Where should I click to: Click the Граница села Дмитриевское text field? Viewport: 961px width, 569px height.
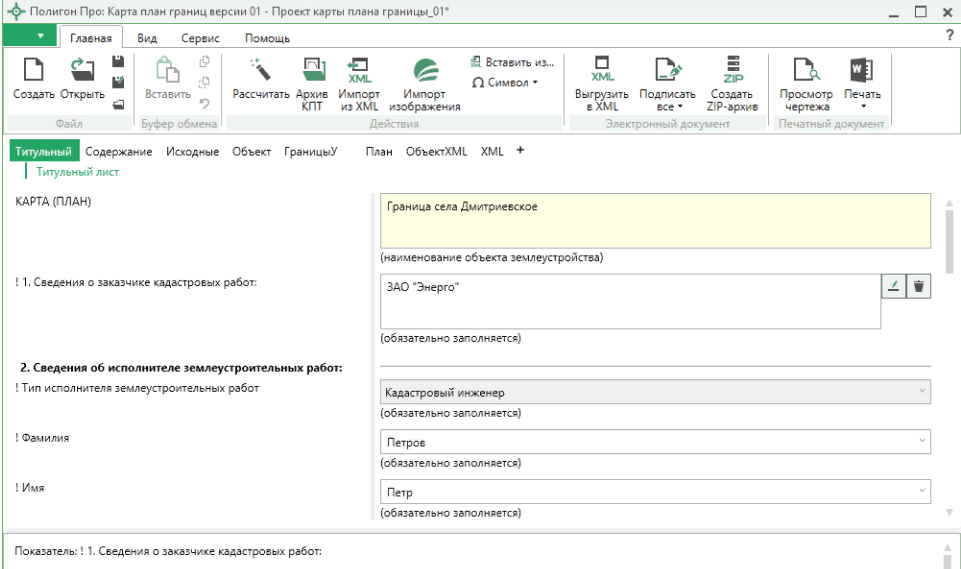[655, 220]
